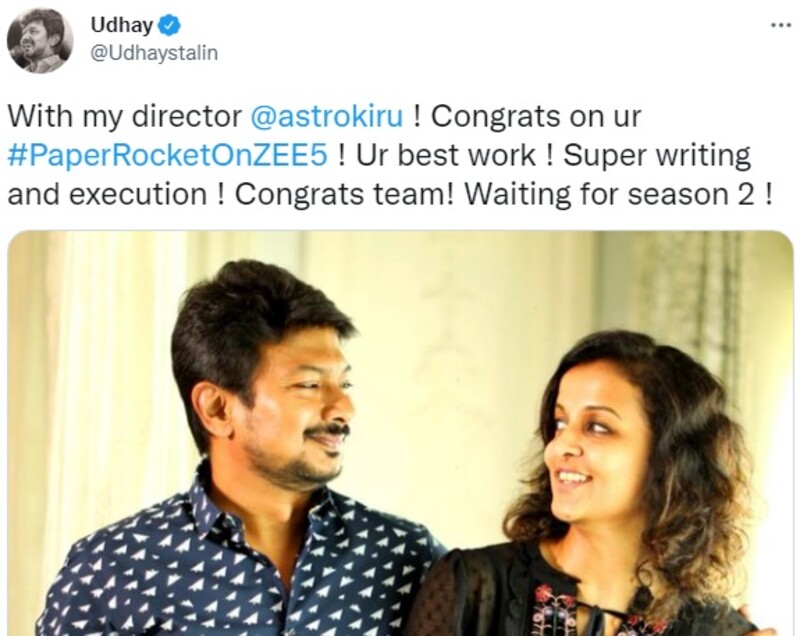Click the blue verified badge
The image size is (800, 636).
[169, 25]
